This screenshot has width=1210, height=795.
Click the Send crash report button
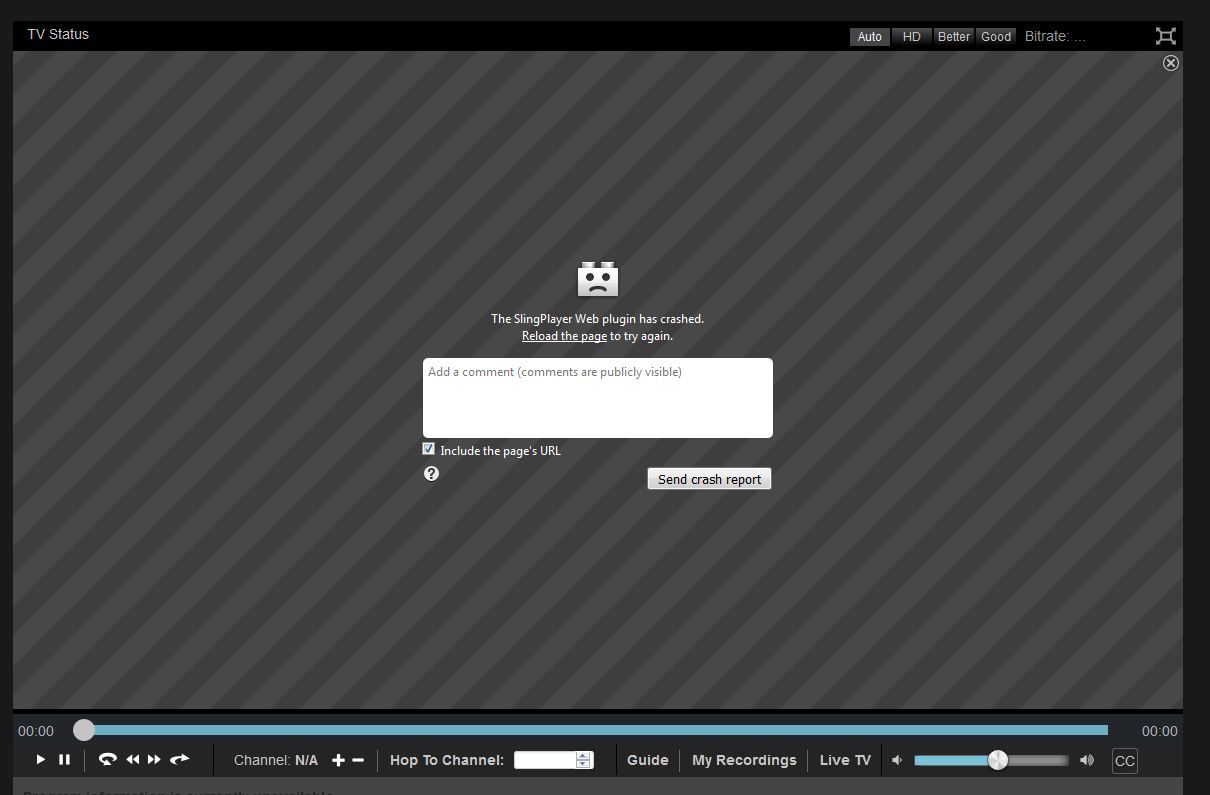click(x=710, y=479)
